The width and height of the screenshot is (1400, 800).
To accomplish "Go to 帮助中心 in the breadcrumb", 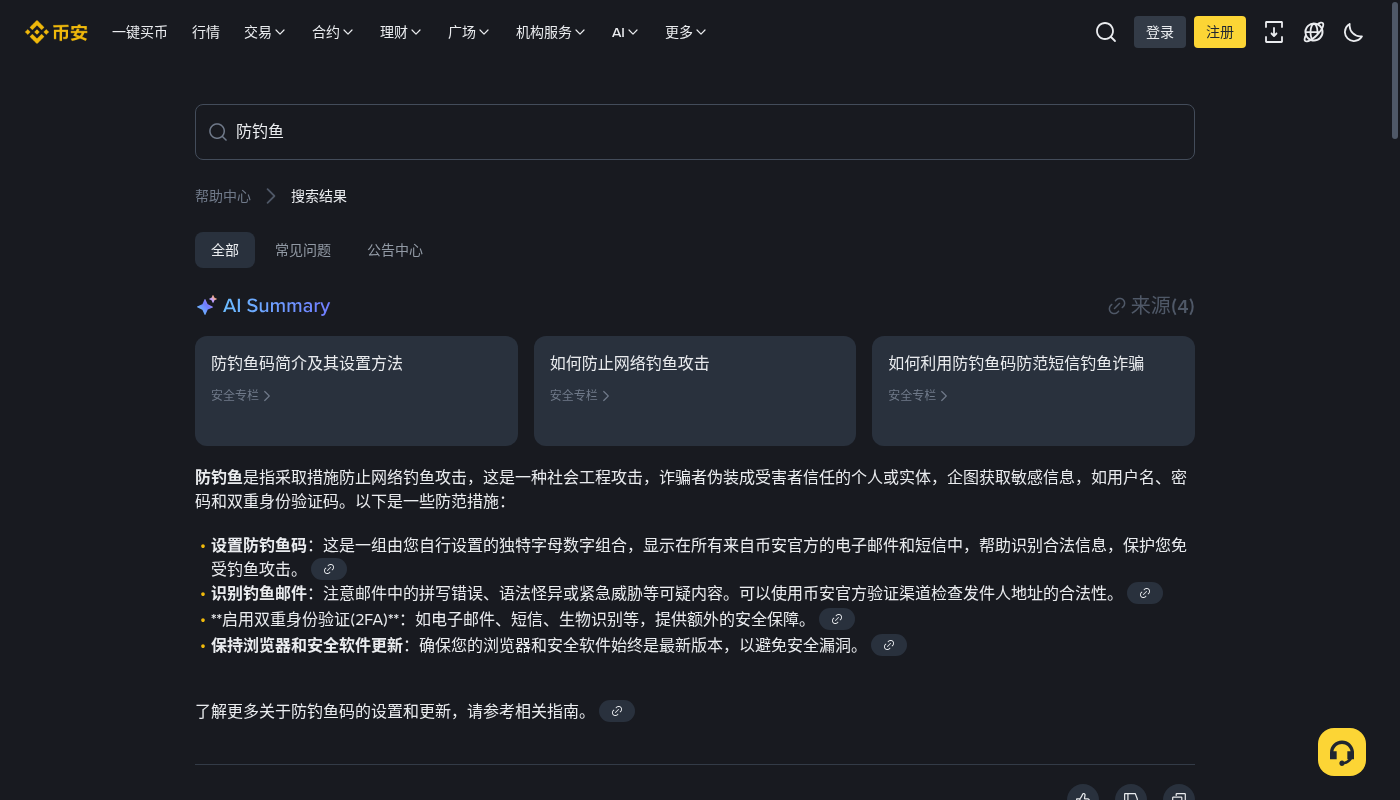I will click(x=223, y=196).
